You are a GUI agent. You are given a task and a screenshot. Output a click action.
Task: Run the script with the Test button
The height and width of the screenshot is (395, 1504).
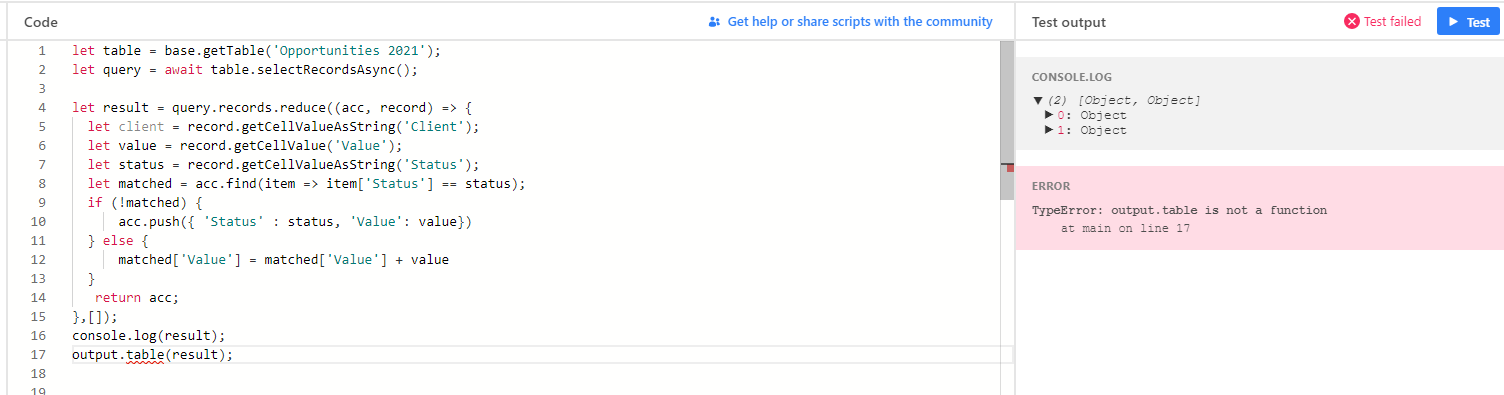(x=1468, y=21)
